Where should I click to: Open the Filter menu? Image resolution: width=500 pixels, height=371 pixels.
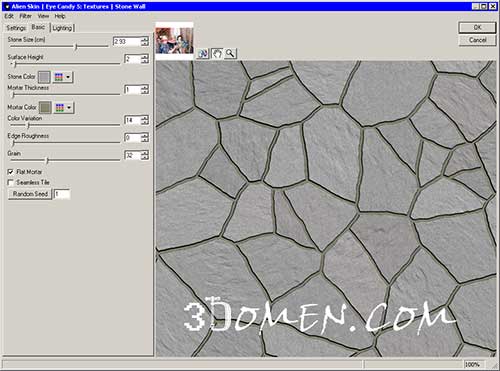pyautogui.click(x=25, y=16)
